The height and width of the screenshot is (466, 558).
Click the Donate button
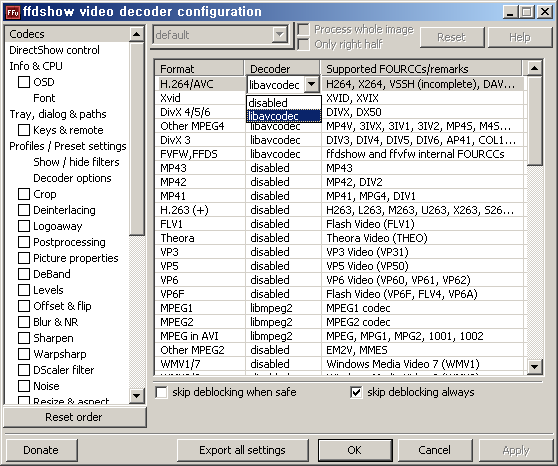tap(41, 450)
